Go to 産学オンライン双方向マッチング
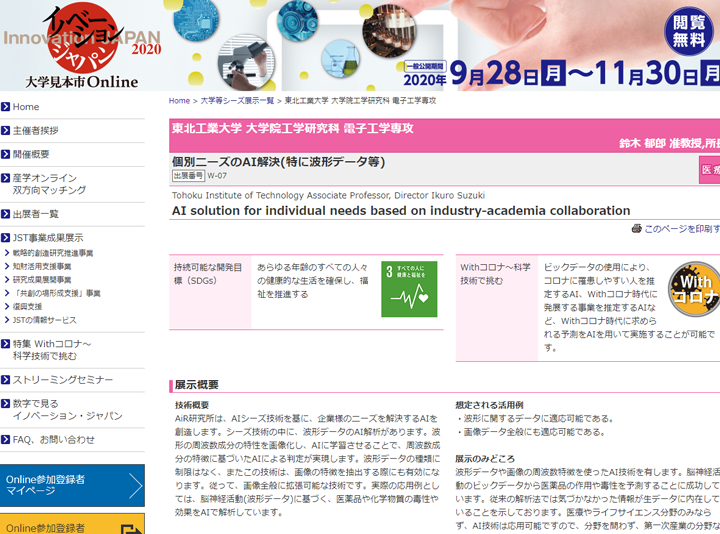Viewport: 720px width, 534px height. pyautogui.click(x=49, y=184)
